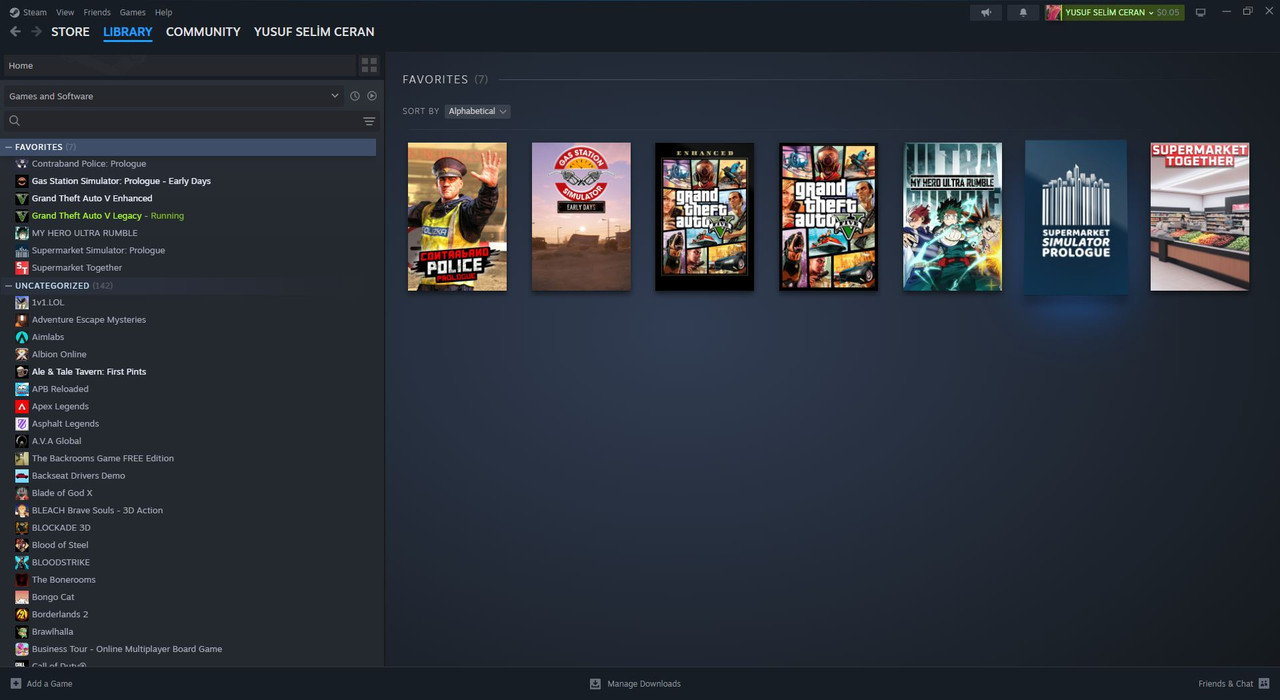This screenshot has width=1280, height=700.
Task: Click the Aimlabs game icon
Action: point(22,337)
